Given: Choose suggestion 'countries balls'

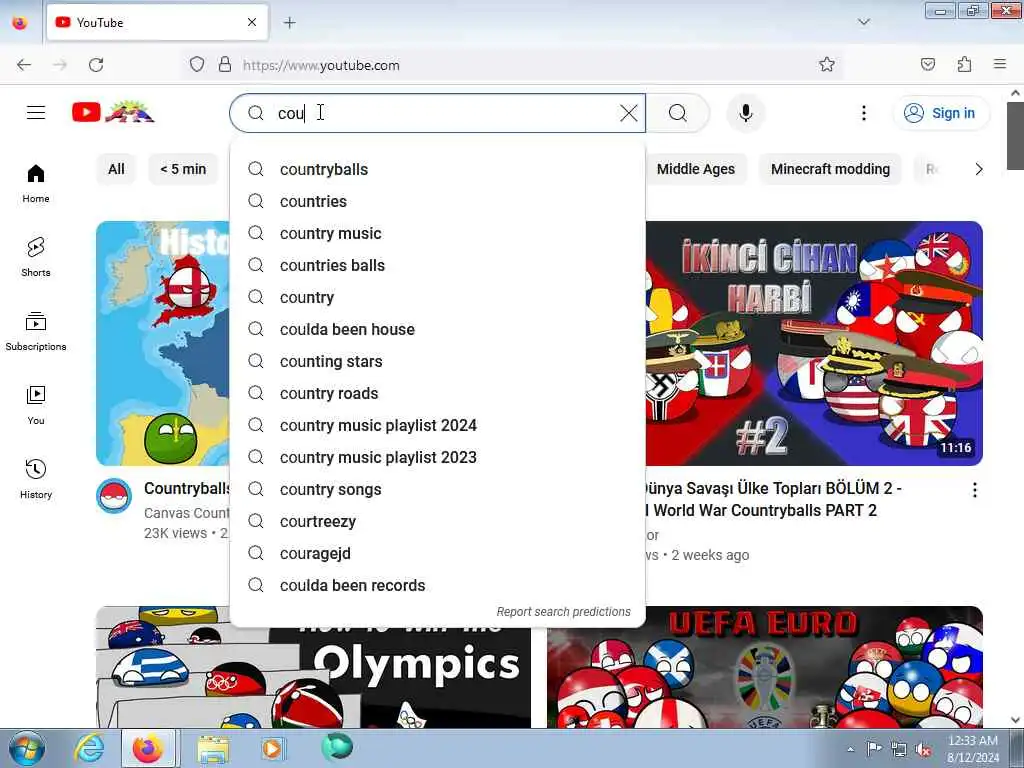Looking at the screenshot, I should 438,265.
